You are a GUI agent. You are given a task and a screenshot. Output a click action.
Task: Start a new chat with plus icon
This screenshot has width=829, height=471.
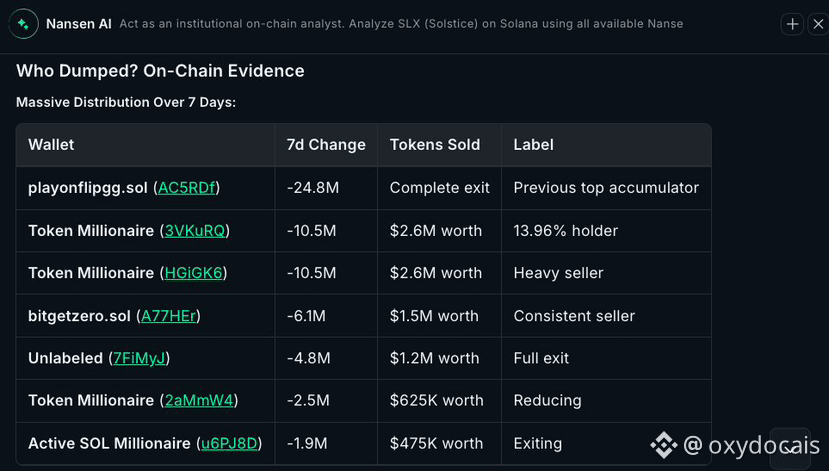(792, 24)
